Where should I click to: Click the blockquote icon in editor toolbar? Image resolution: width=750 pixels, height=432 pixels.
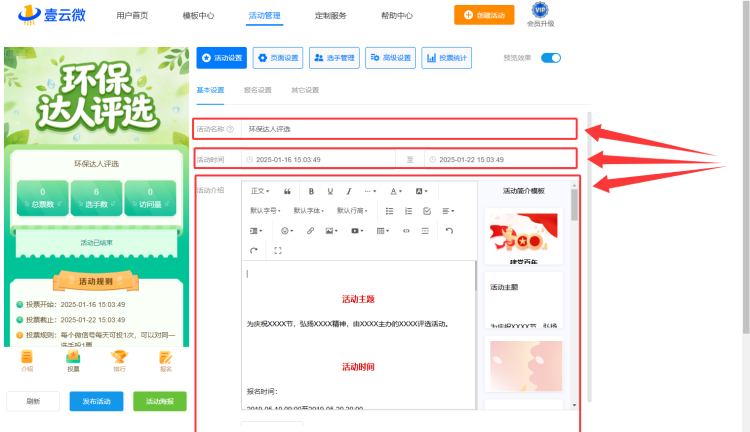287,191
